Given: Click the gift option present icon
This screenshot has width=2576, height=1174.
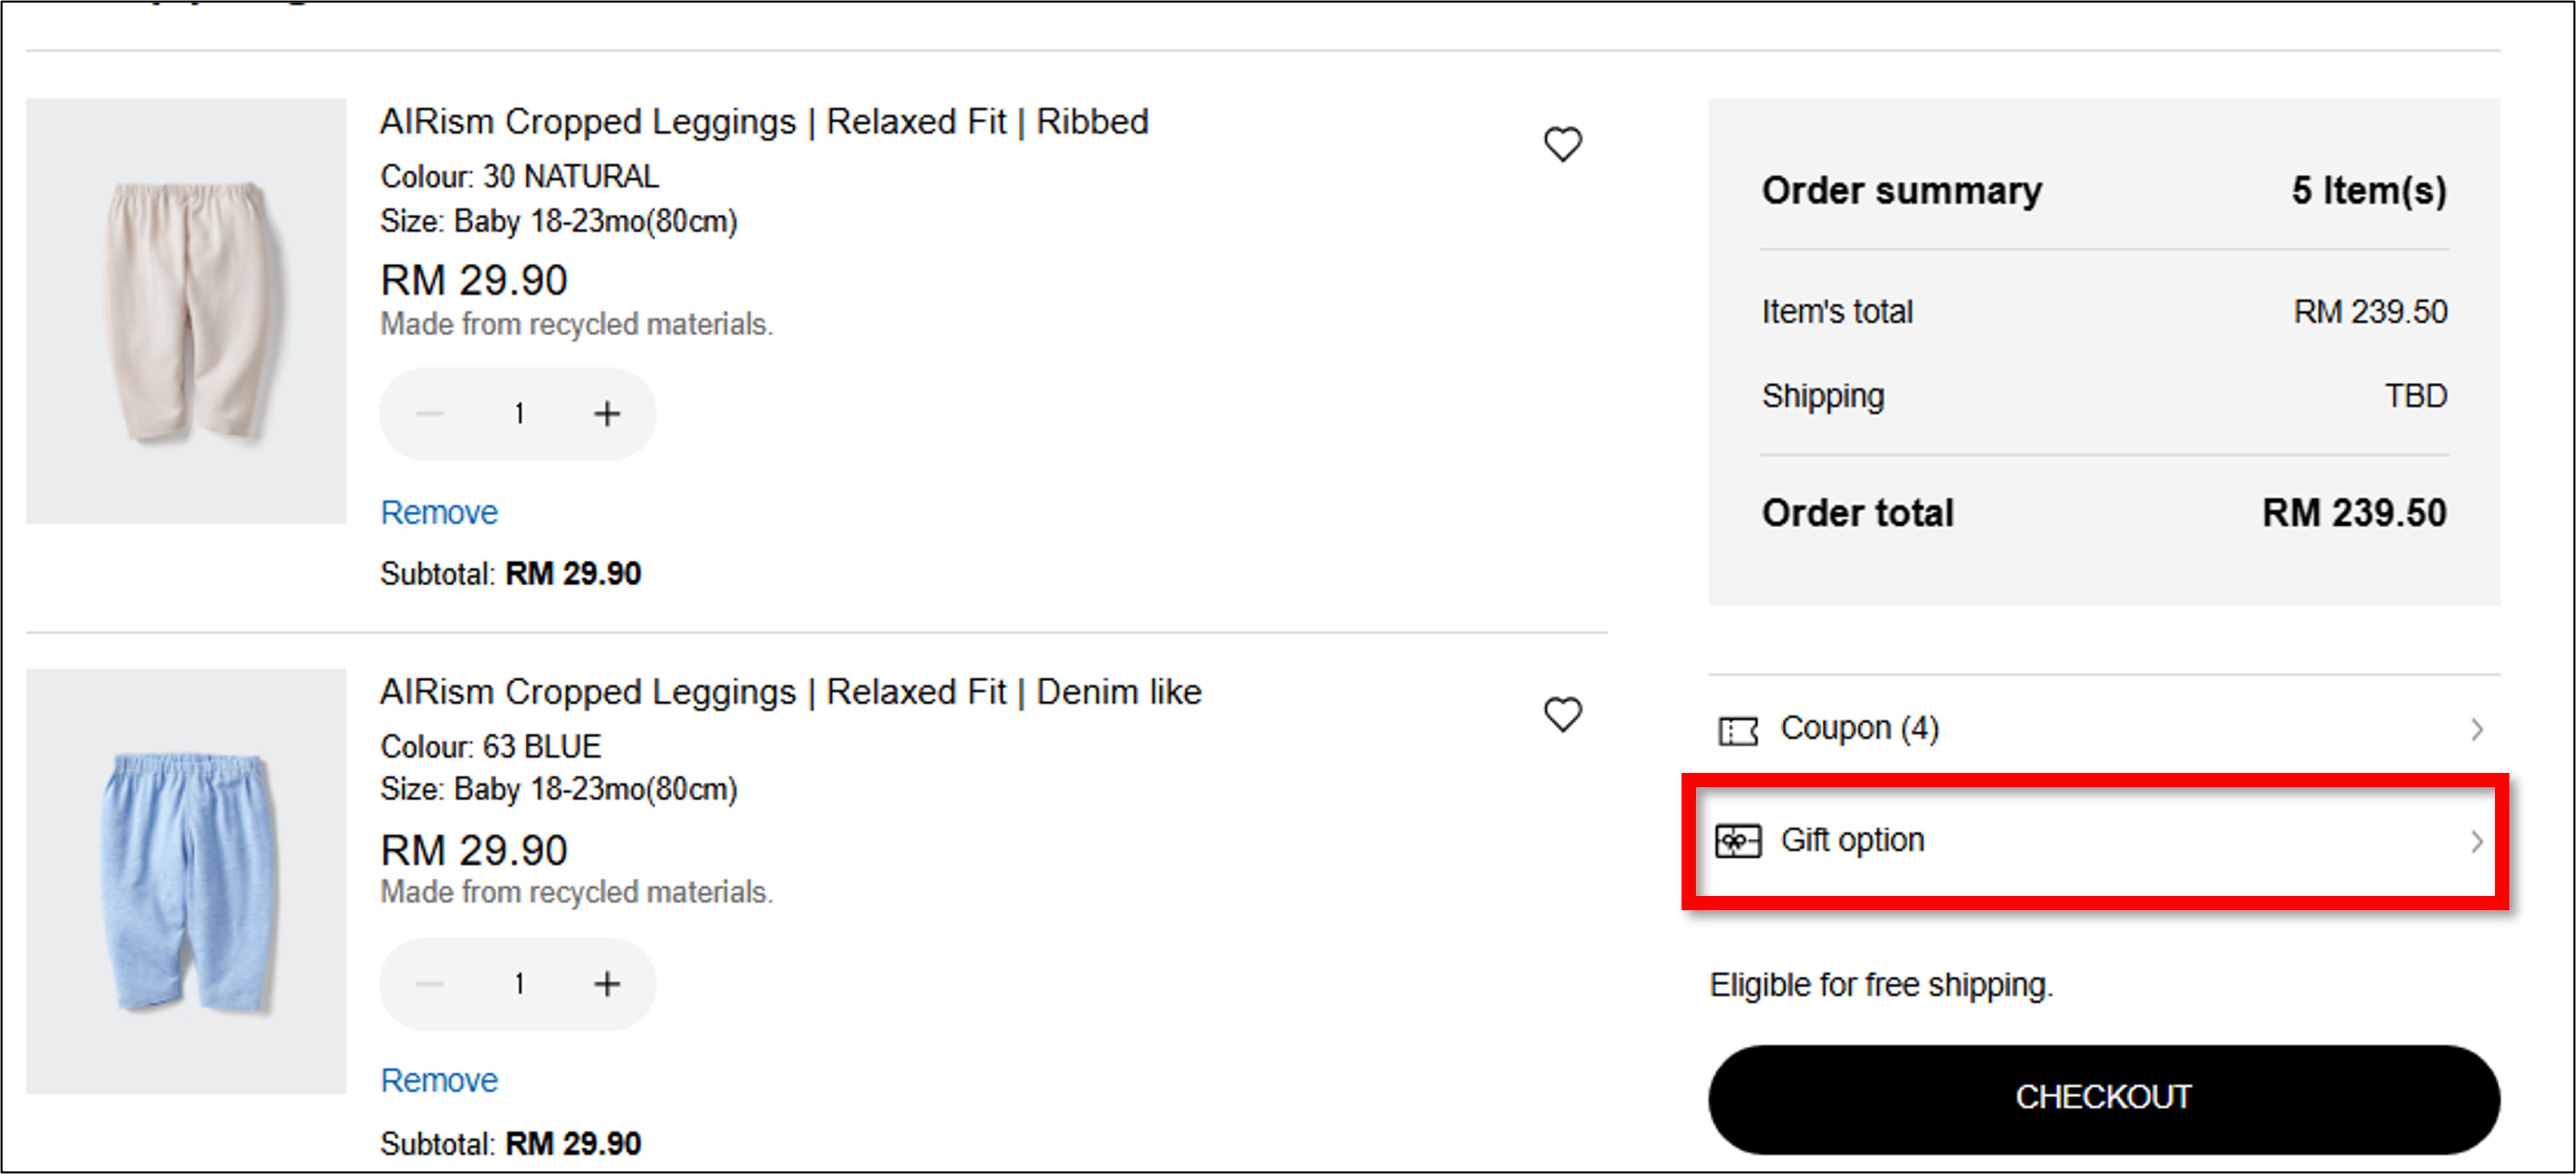Looking at the screenshot, I should (x=1738, y=841).
